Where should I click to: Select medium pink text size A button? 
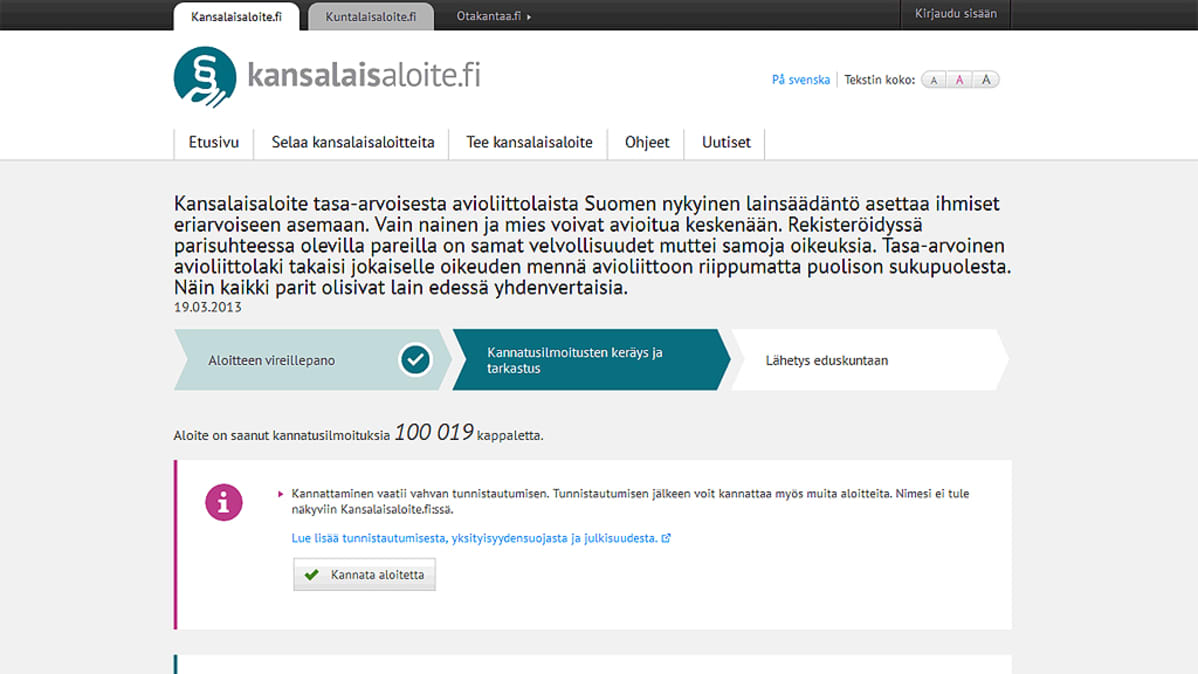tap(960, 79)
